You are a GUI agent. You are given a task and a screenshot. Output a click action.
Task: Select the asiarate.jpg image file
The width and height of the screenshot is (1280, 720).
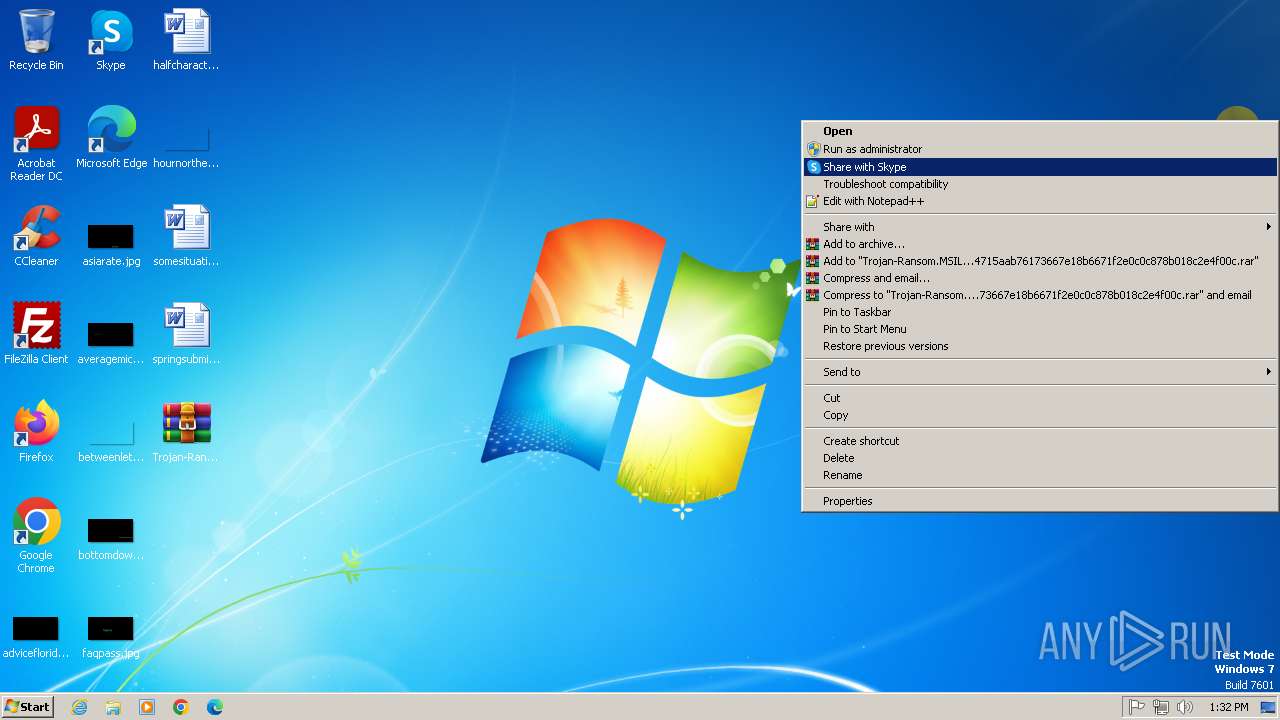[x=111, y=244]
